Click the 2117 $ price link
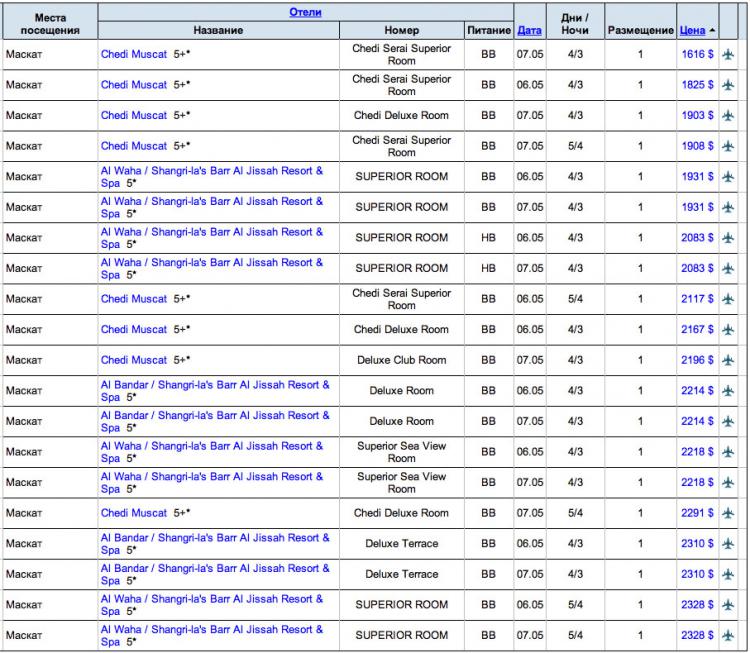The width and height of the screenshot is (750, 653). click(697, 299)
